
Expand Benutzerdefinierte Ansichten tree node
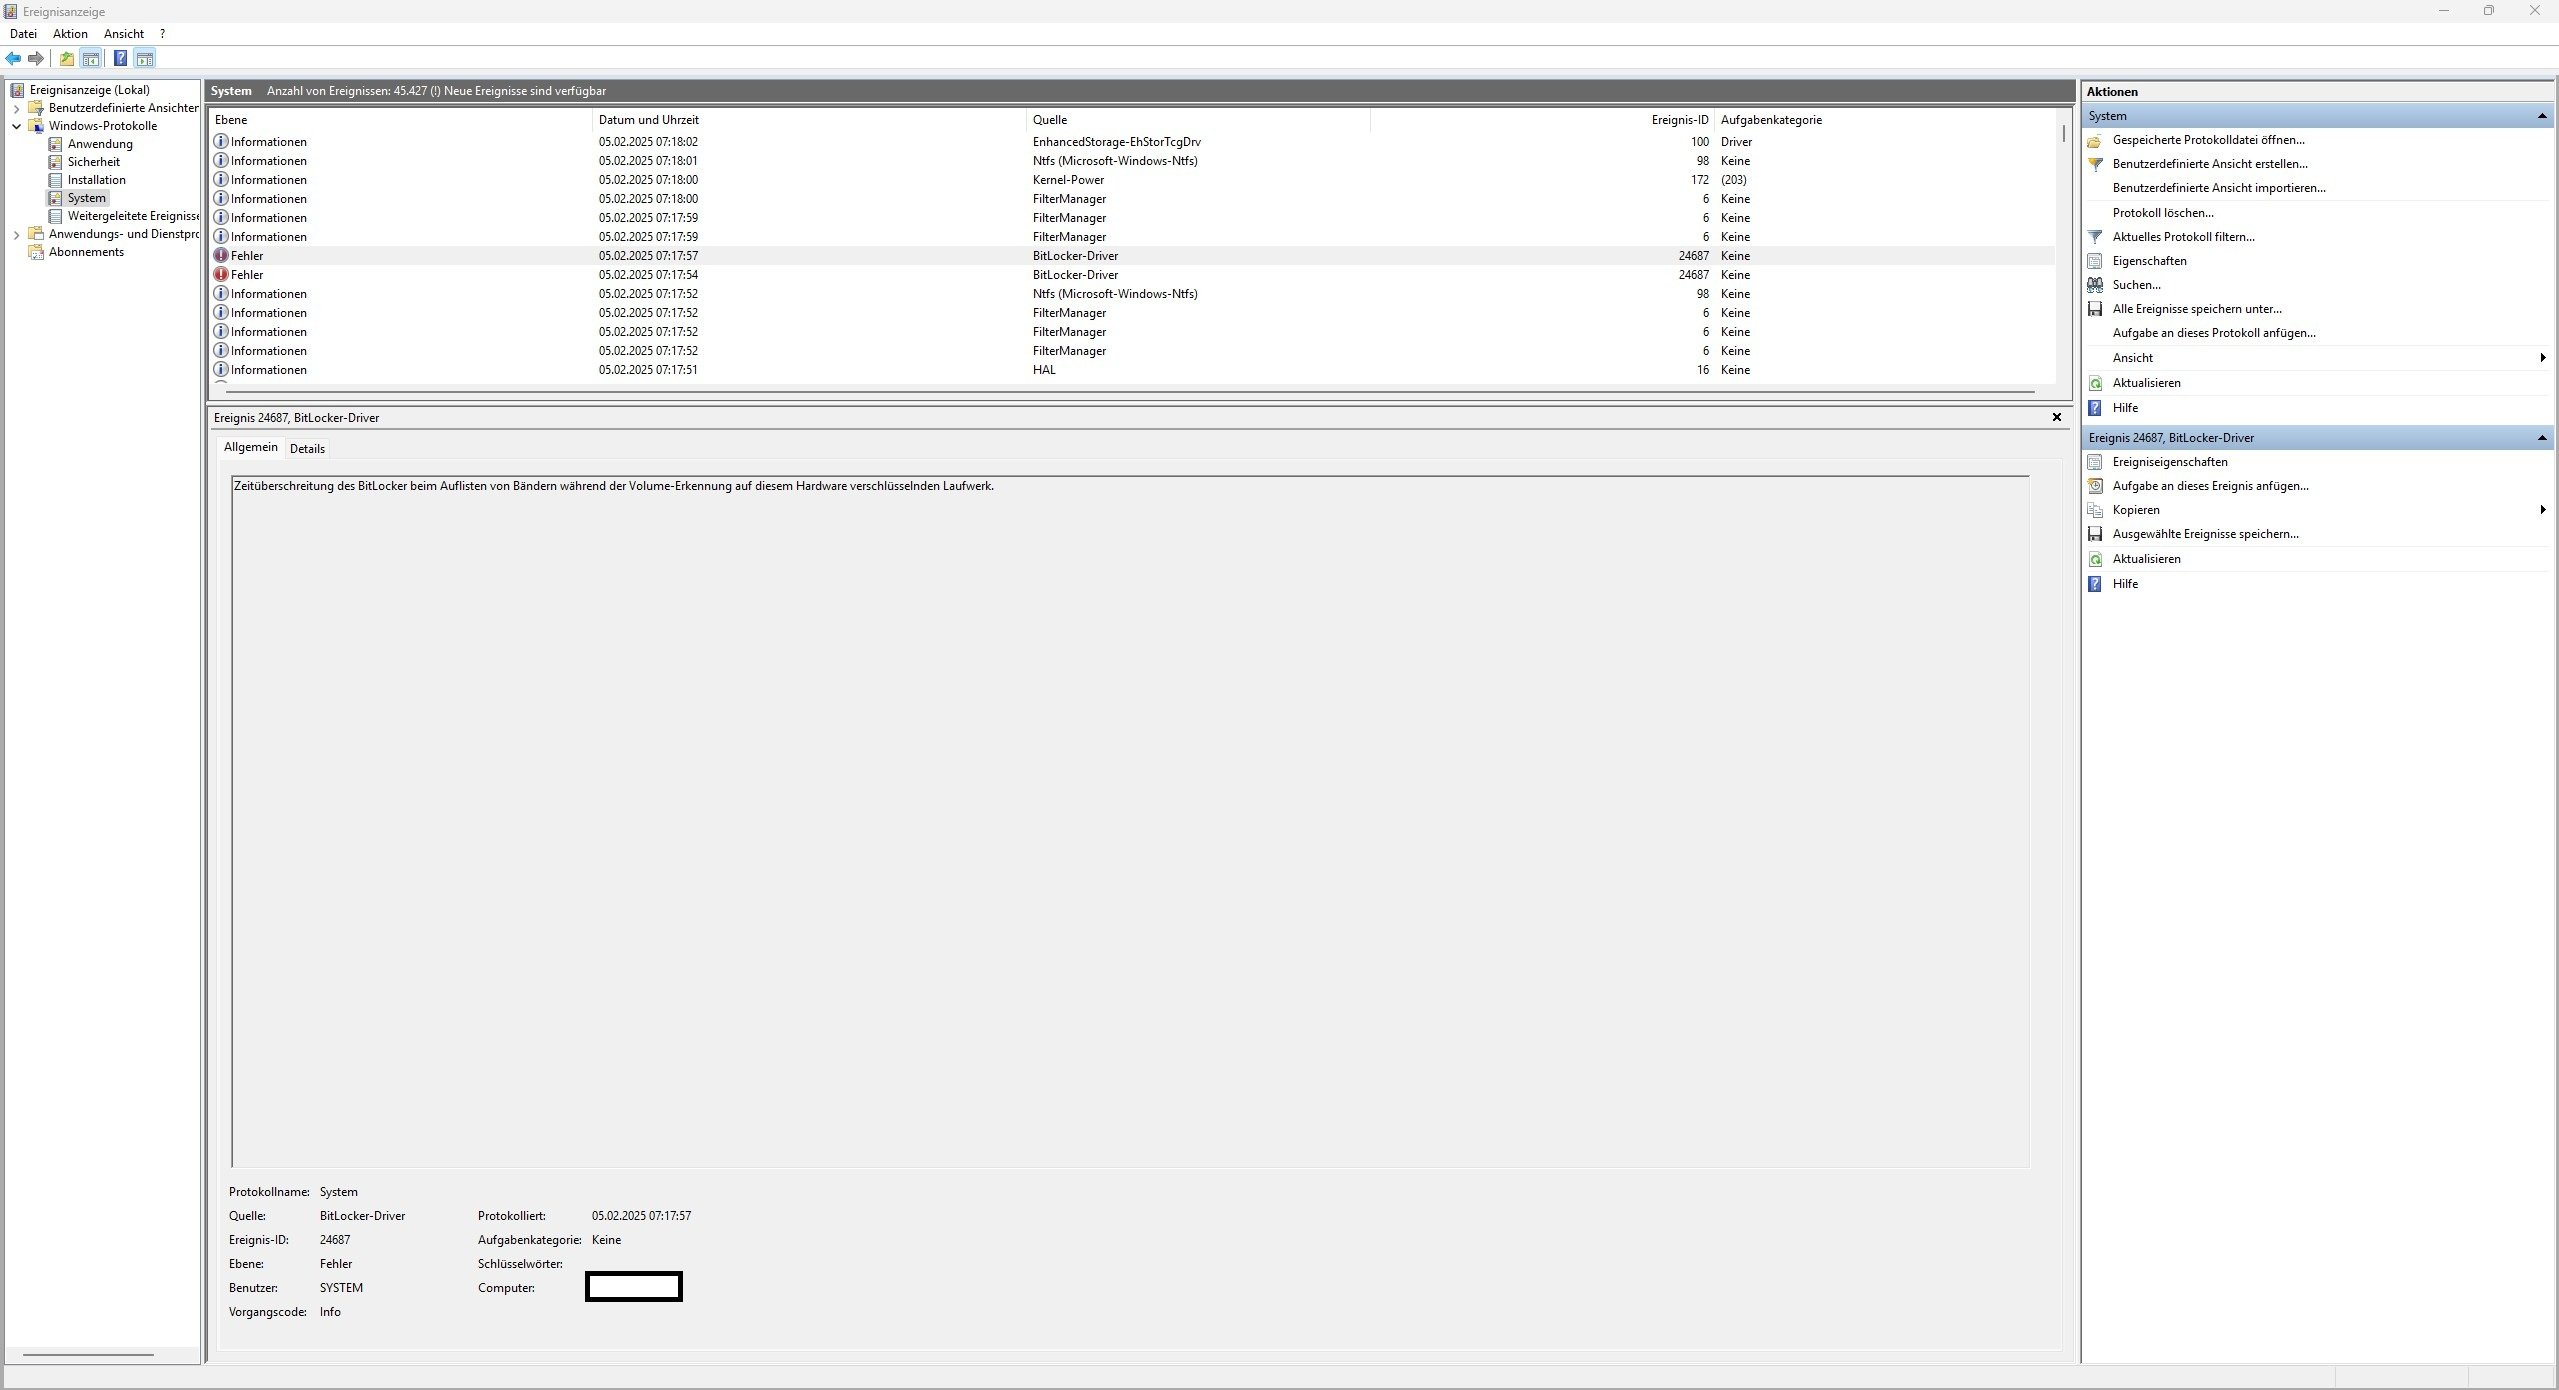tap(17, 108)
